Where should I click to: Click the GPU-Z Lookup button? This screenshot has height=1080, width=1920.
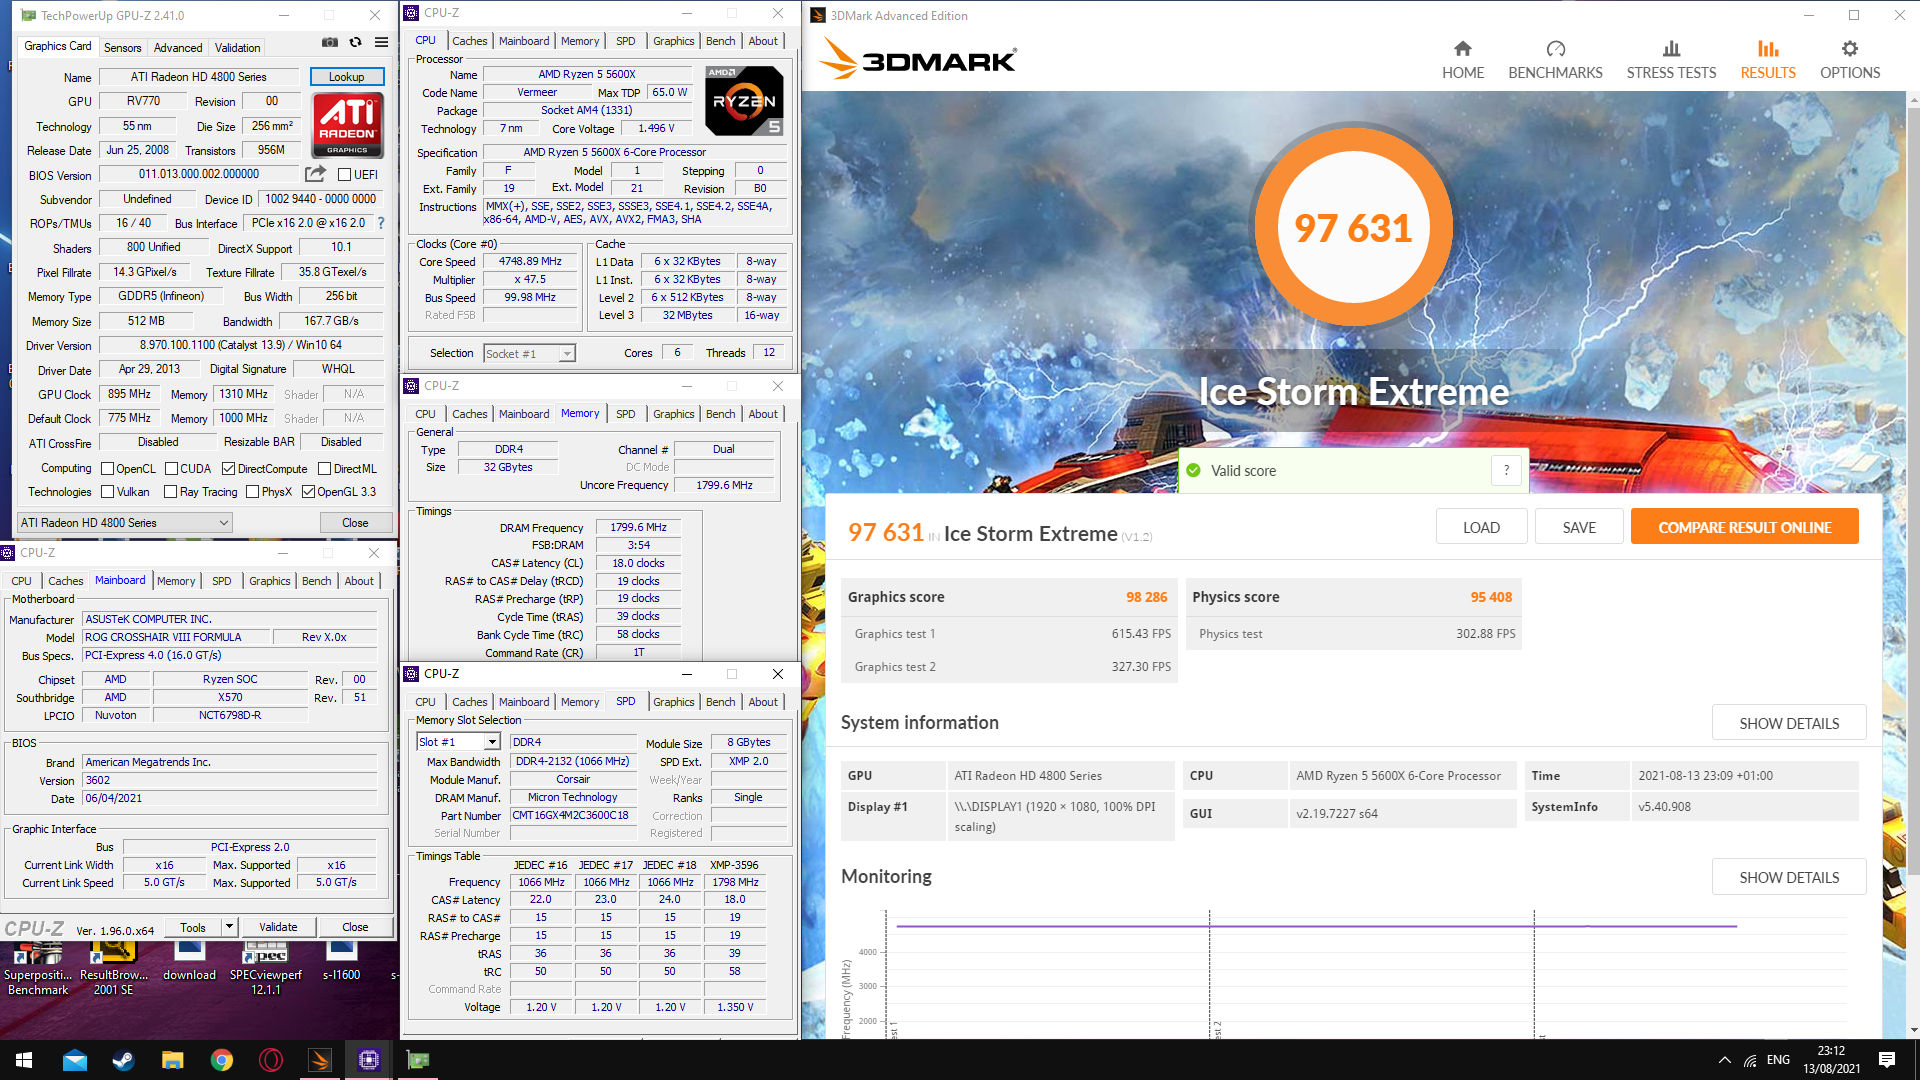[346, 77]
